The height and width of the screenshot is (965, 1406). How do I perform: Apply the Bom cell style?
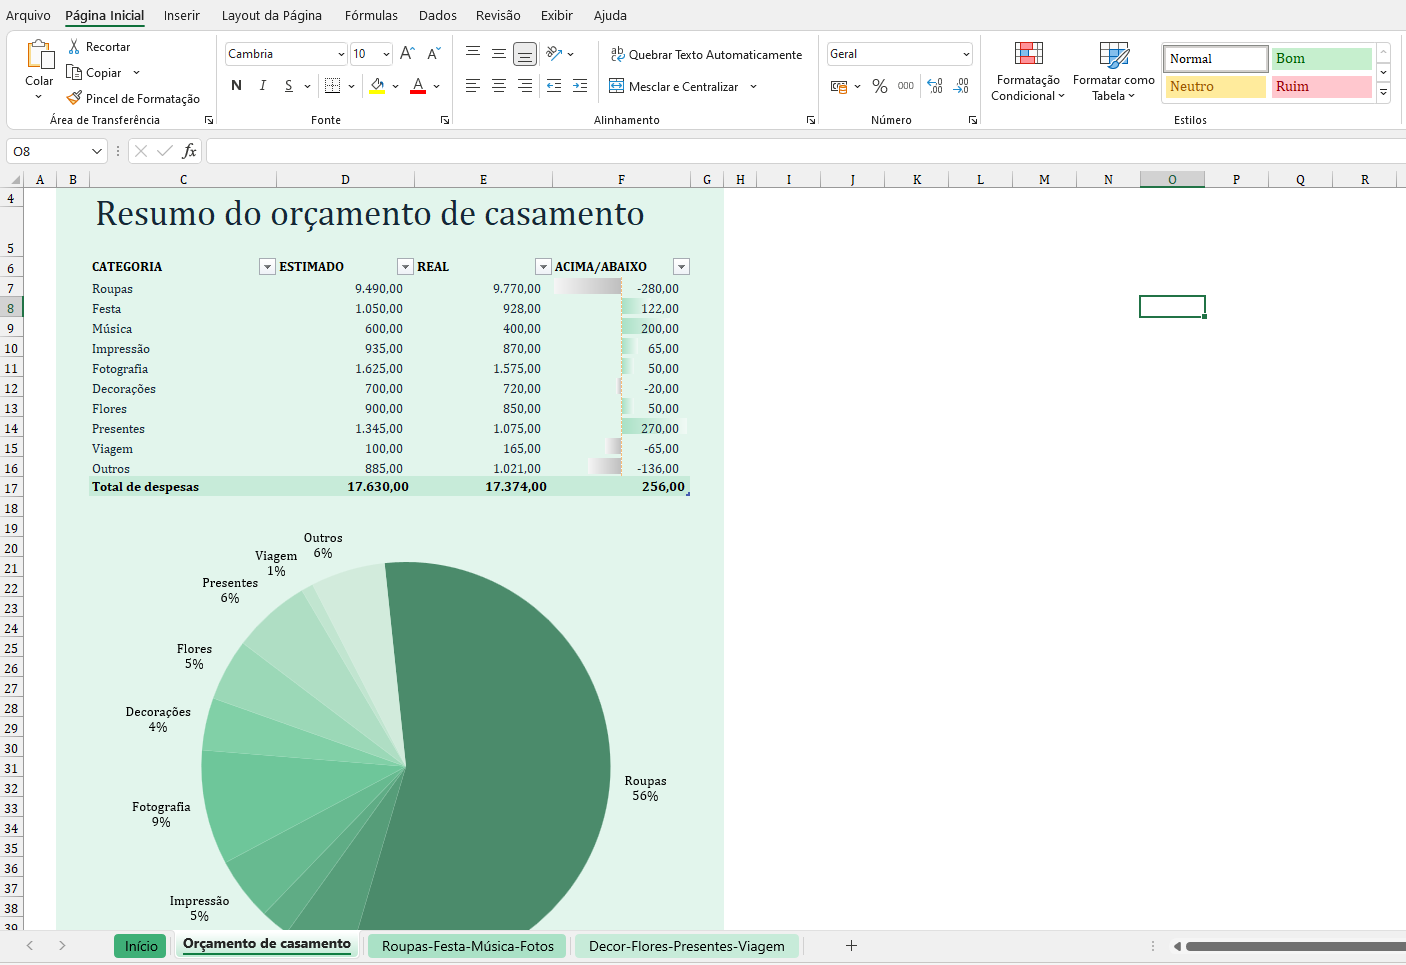click(x=1320, y=59)
